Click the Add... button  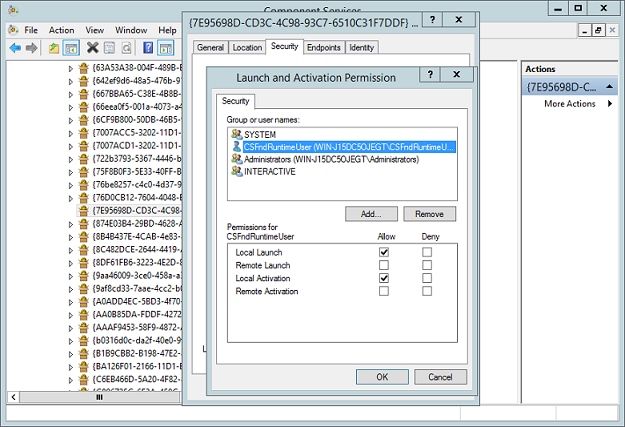[370, 214]
